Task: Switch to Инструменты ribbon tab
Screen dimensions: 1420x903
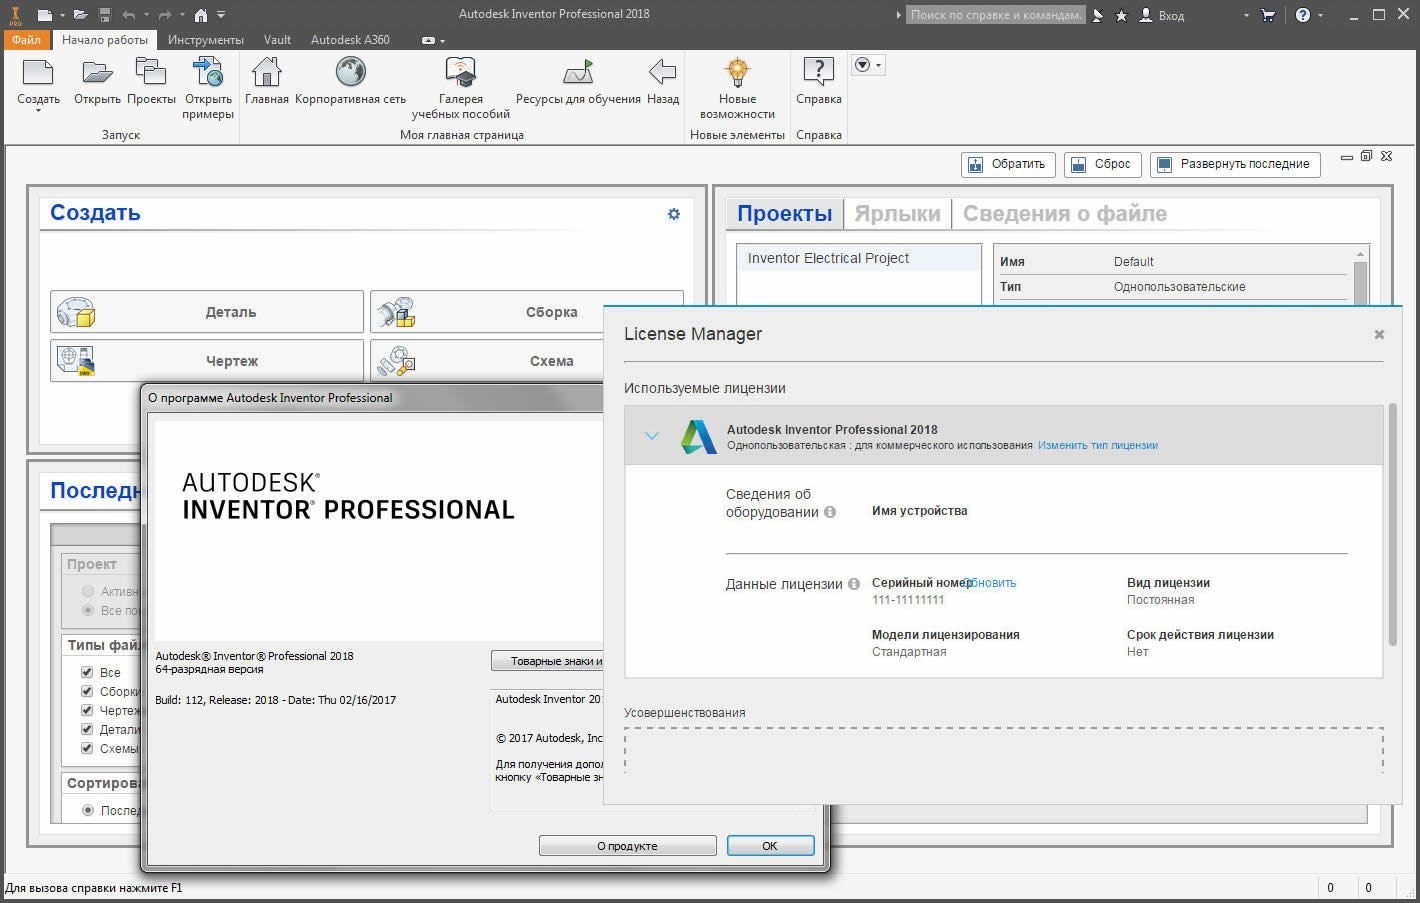Action: point(206,40)
